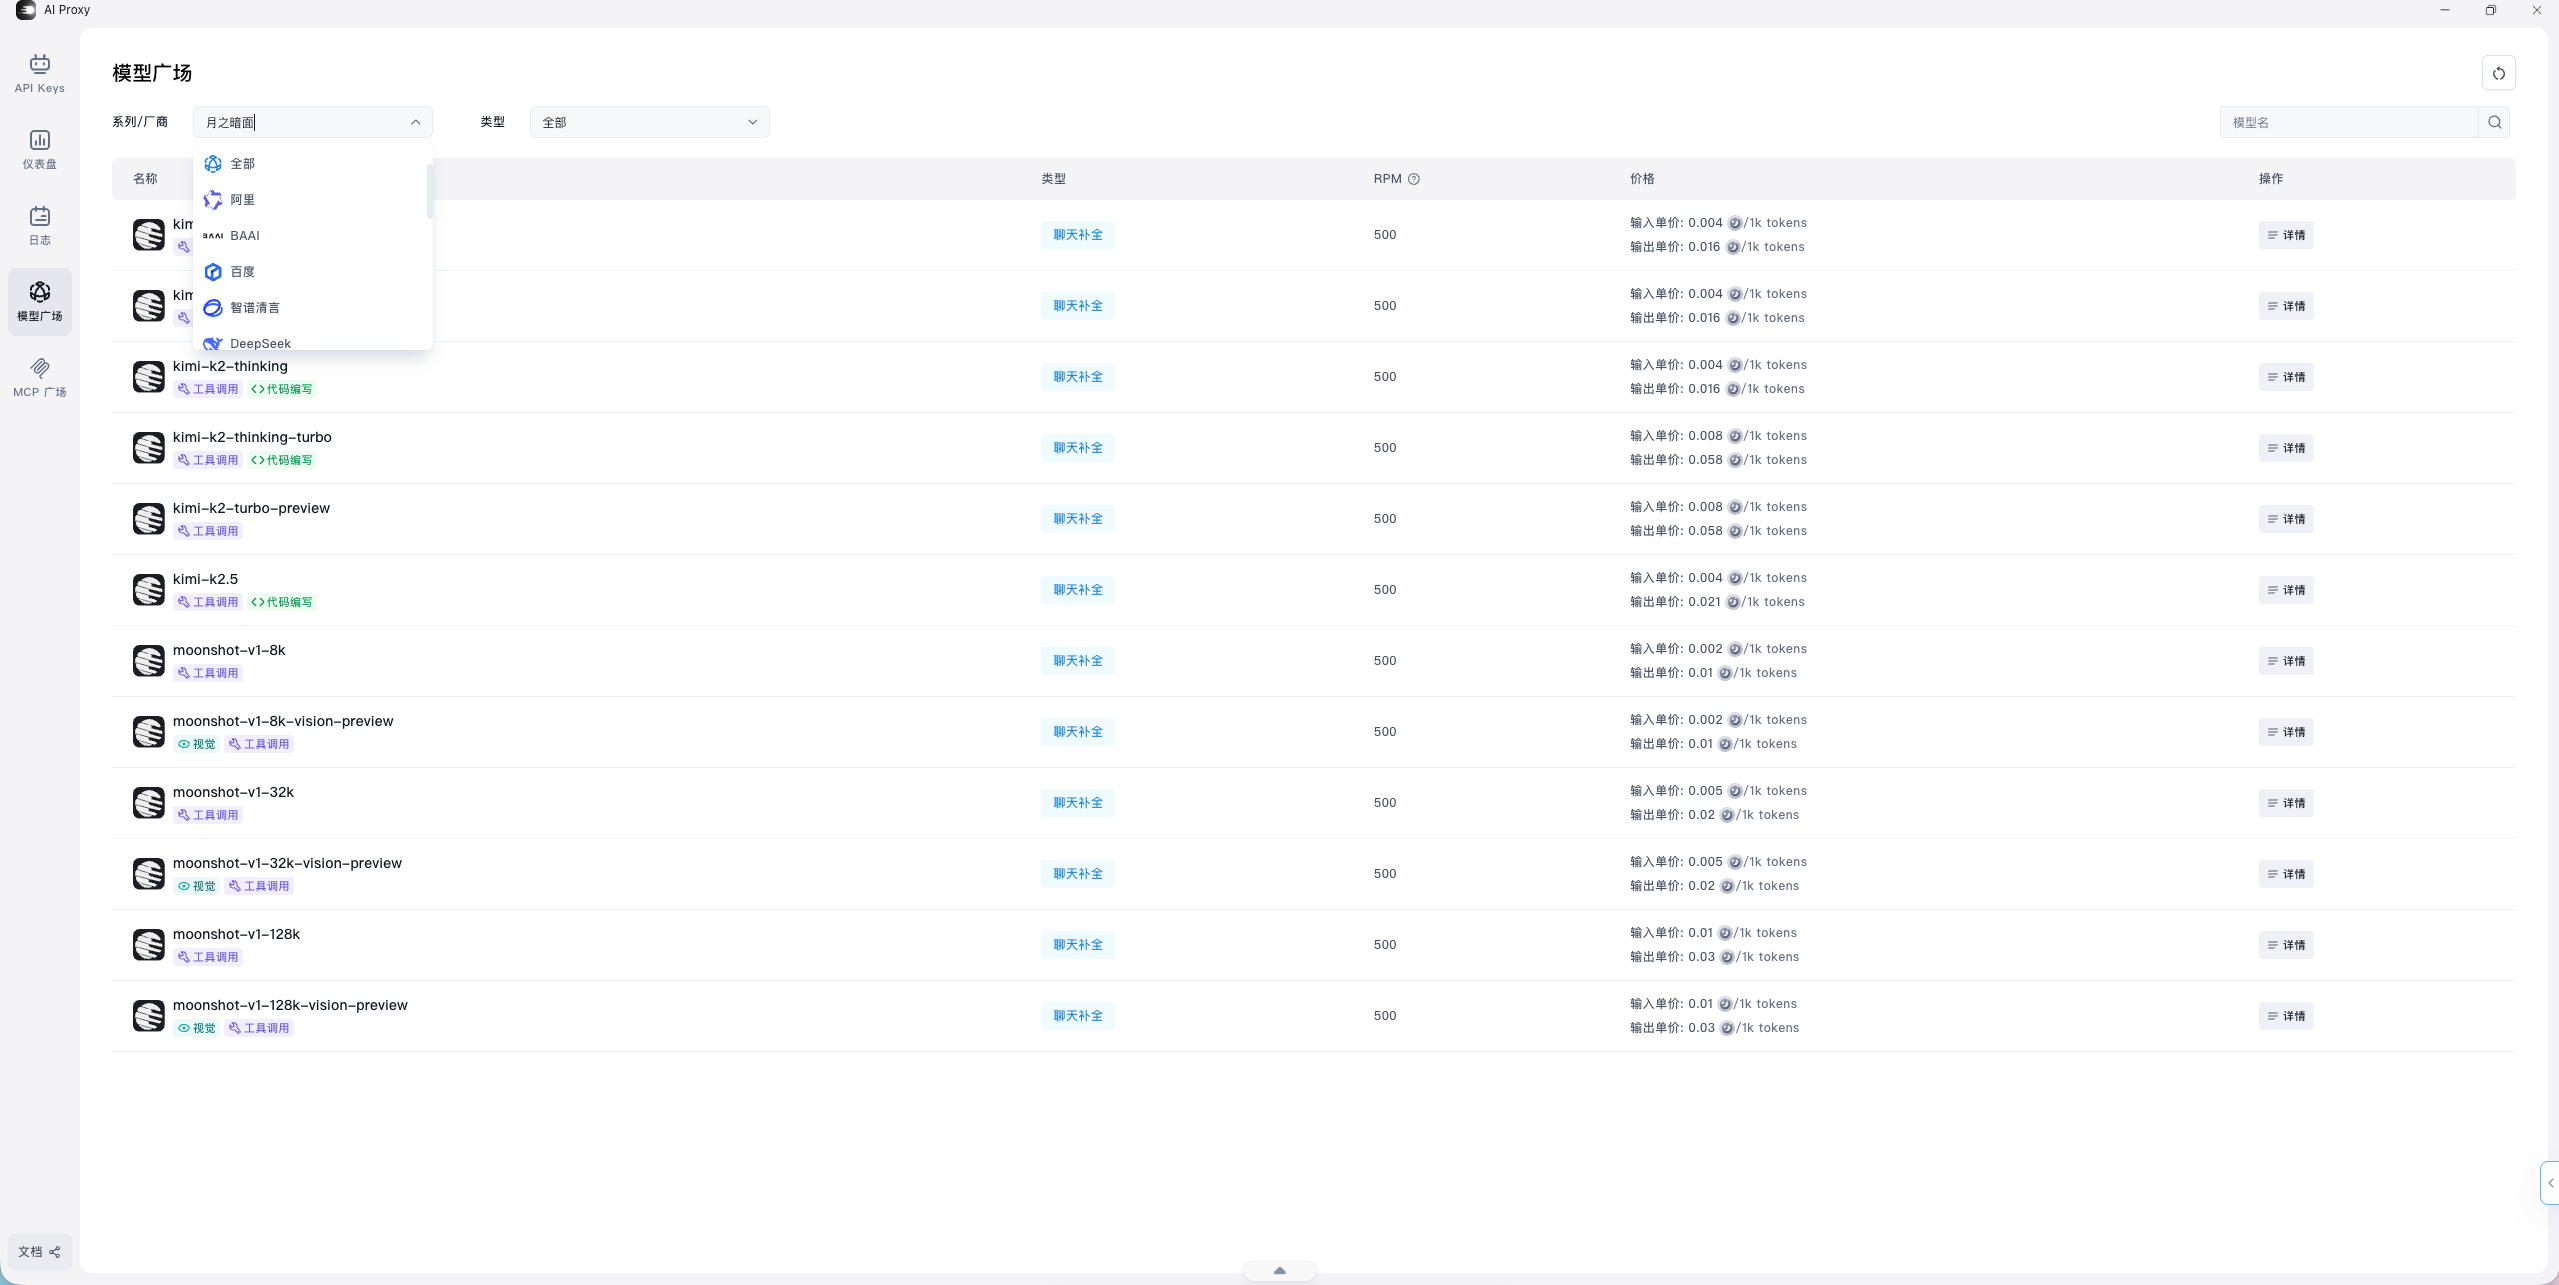The image size is (2559, 1285).
Task: Collapse the 系列/厂商 dropdown via chevron
Action: (415, 122)
